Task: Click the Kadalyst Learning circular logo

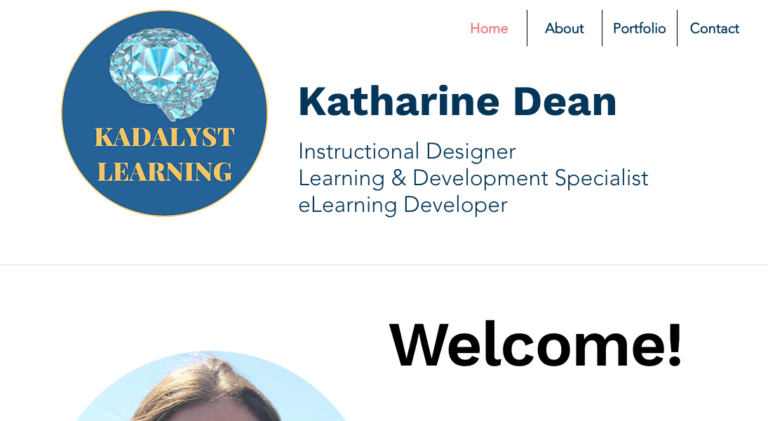Action: click(165, 113)
